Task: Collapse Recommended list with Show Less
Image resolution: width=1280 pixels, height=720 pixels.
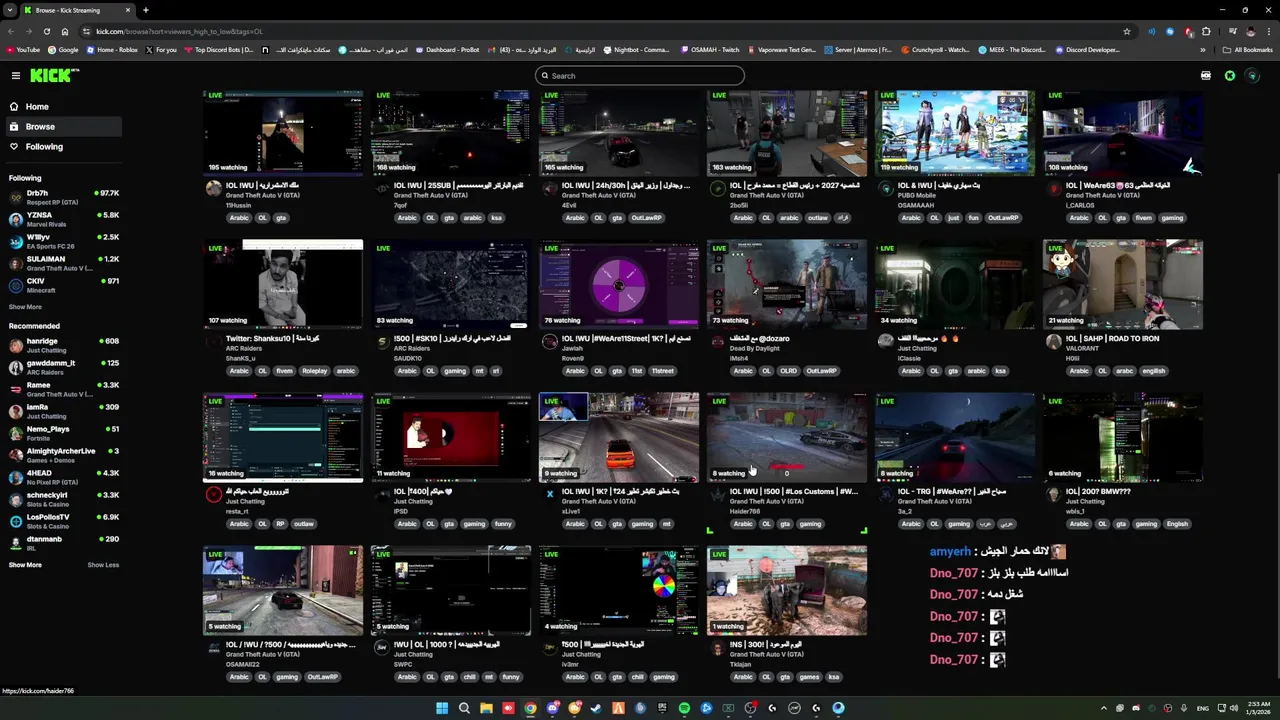Action: 103,565
